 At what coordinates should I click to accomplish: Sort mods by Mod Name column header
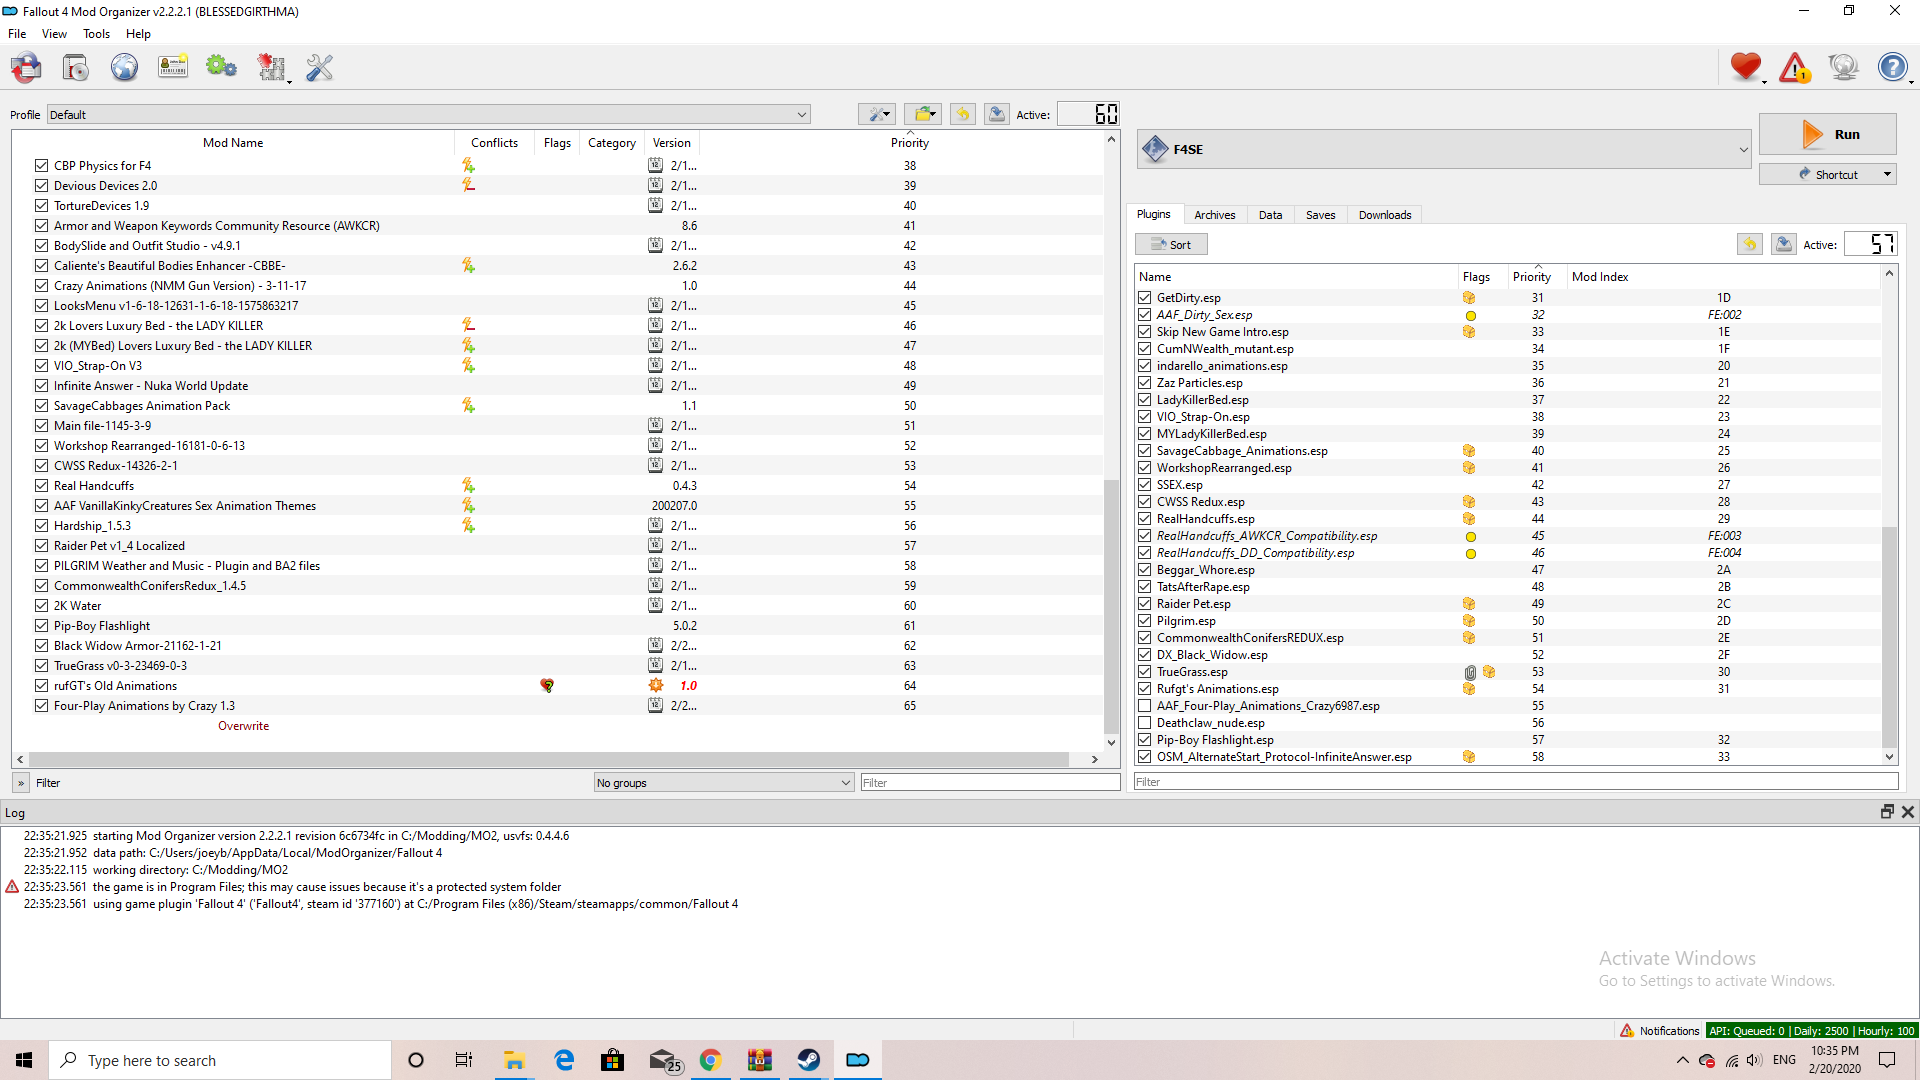[x=233, y=143]
